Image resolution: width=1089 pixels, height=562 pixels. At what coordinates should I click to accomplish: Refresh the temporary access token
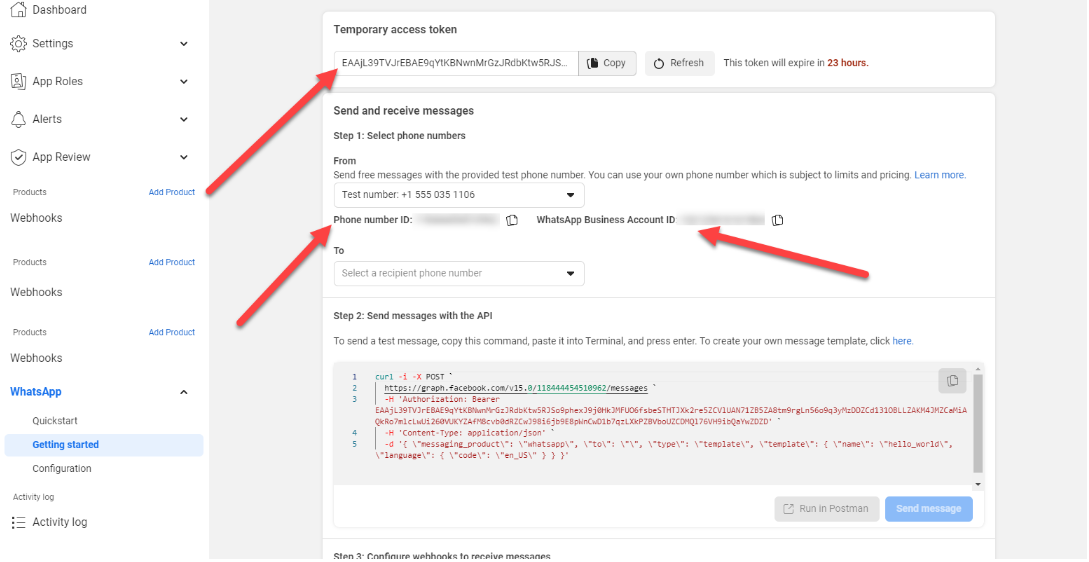[x=679, y=63]
